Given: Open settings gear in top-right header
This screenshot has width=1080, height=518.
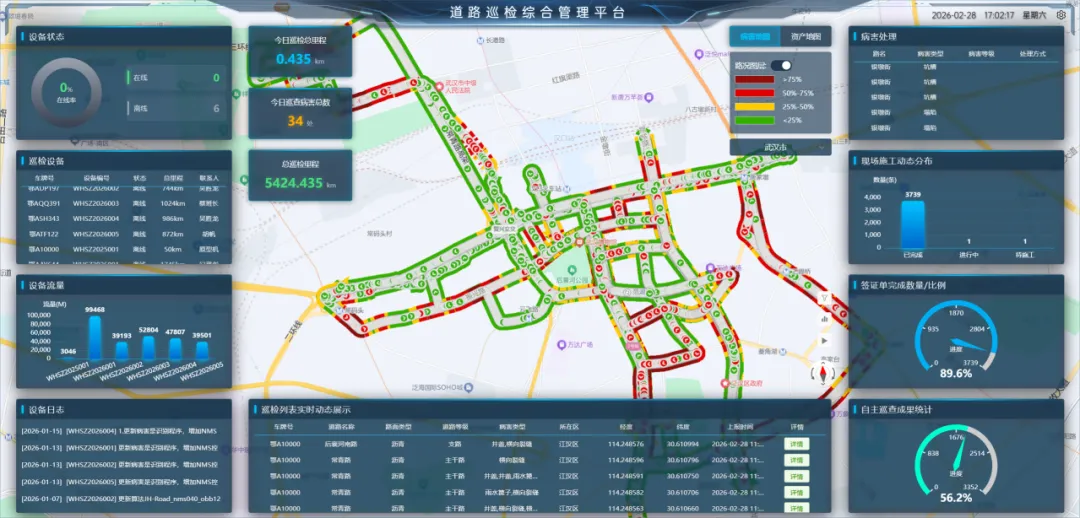Looking at the screenshot, I should pos(1061,15).
